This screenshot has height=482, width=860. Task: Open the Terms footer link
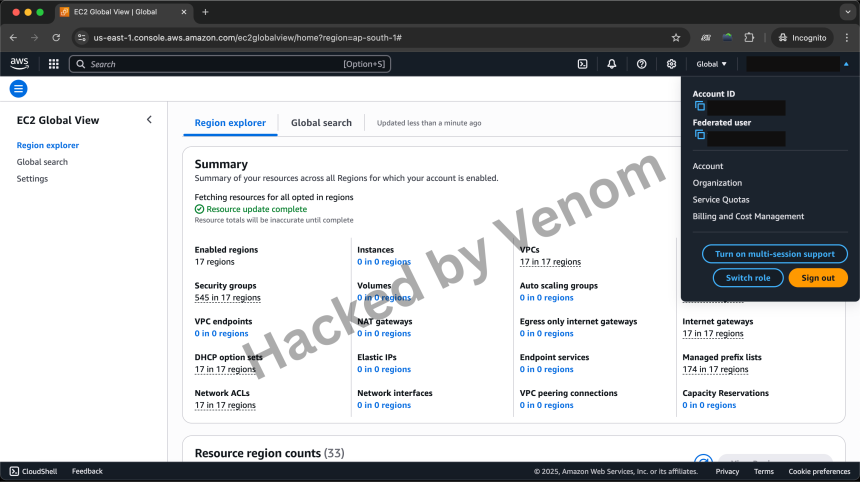click(763, 472)
